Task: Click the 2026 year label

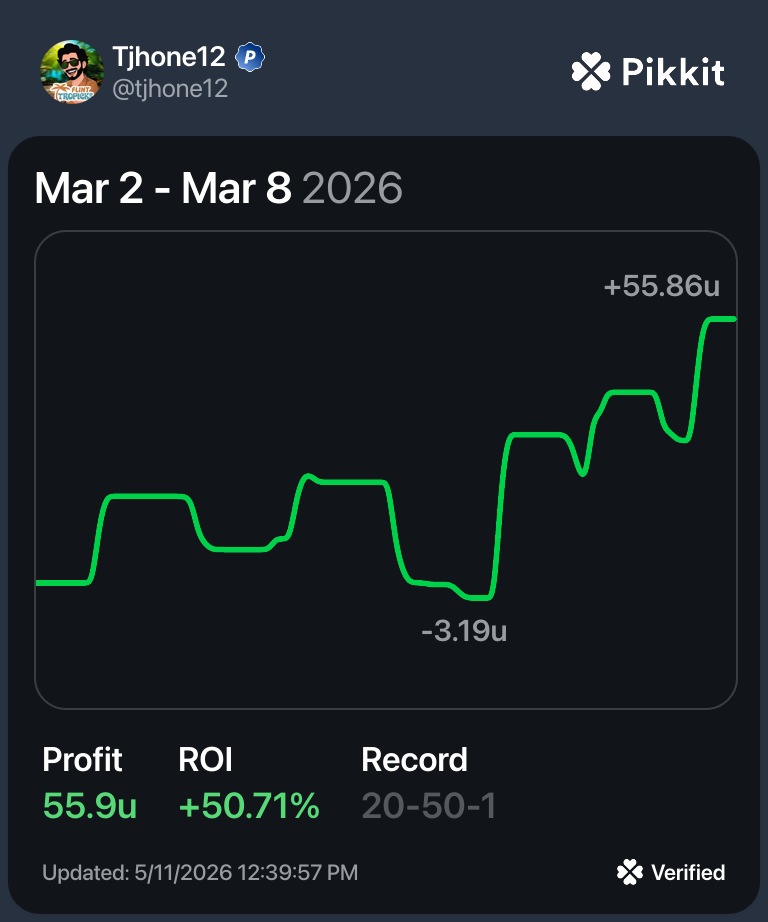Action: (352, 188)
